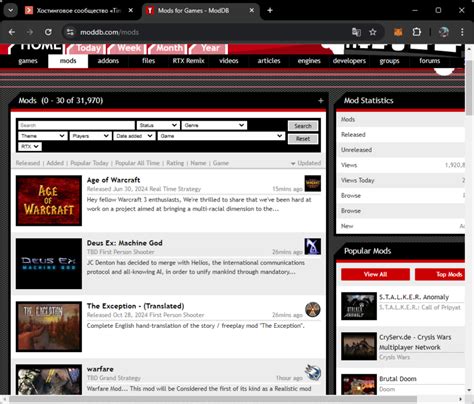Open the browser profile avatar
This screenshot has width=474, height=404.
[444, 32]
